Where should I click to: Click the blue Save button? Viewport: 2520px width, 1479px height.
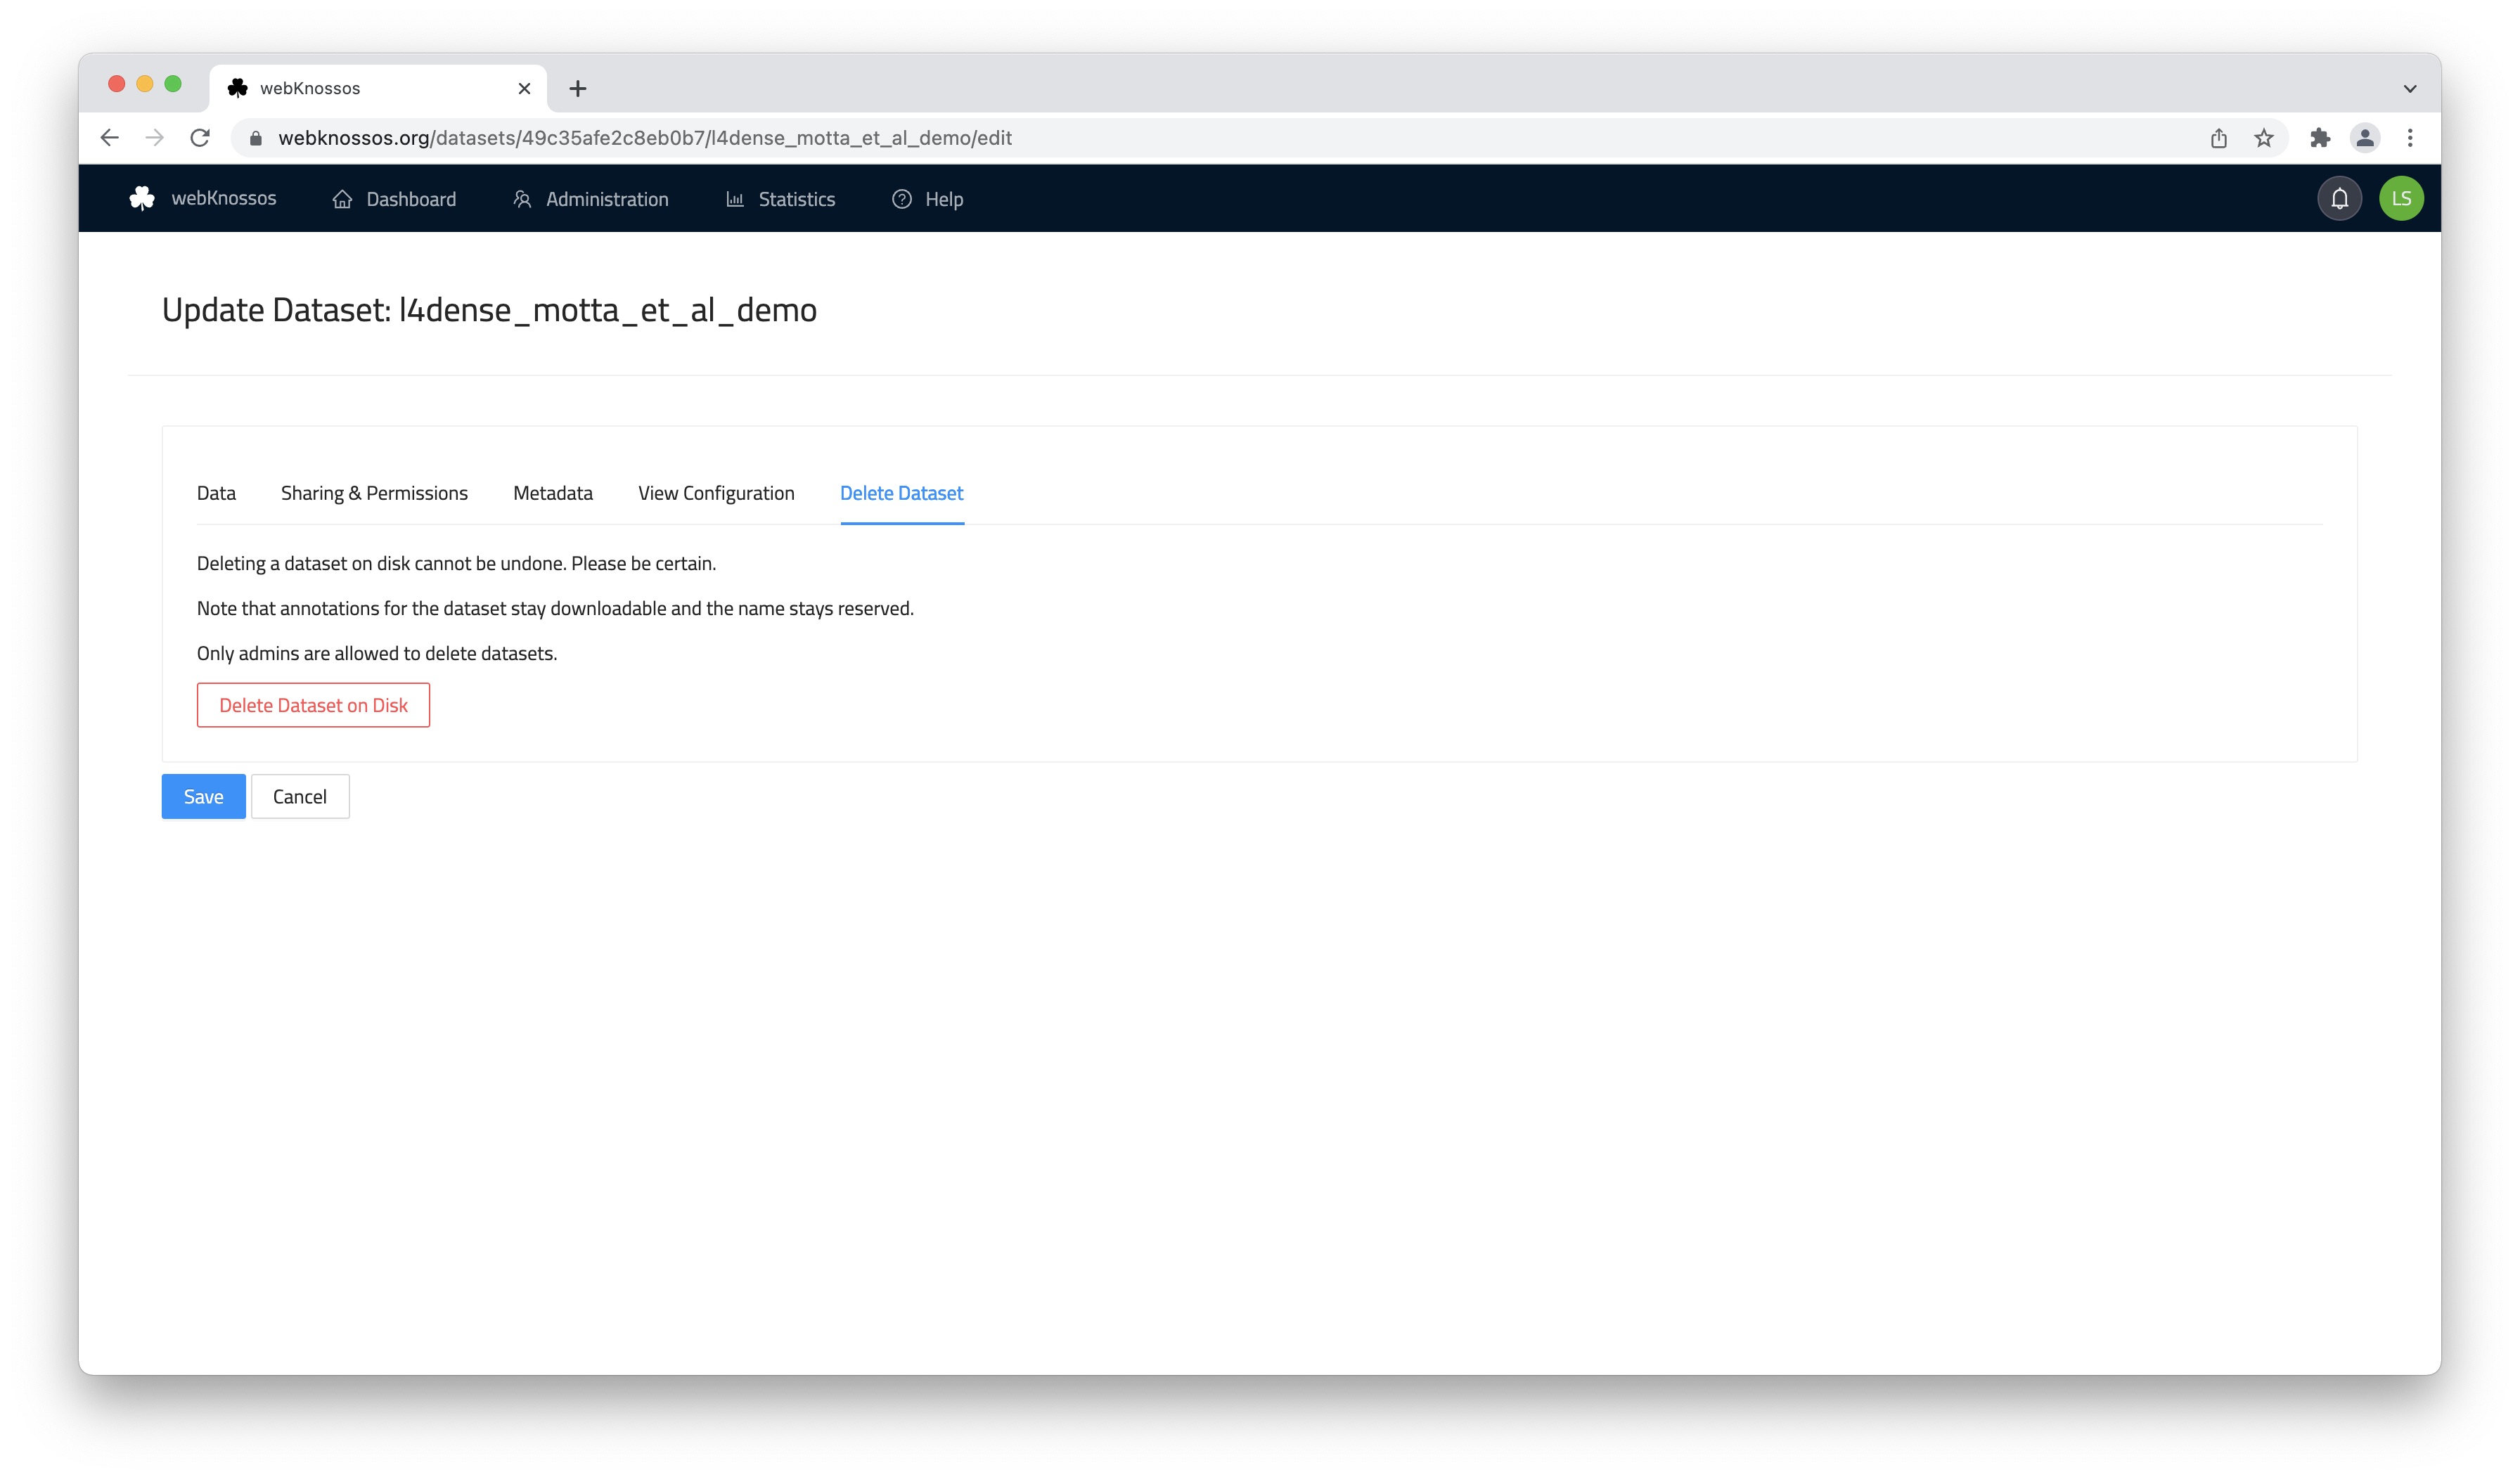[x=204, y=796]
